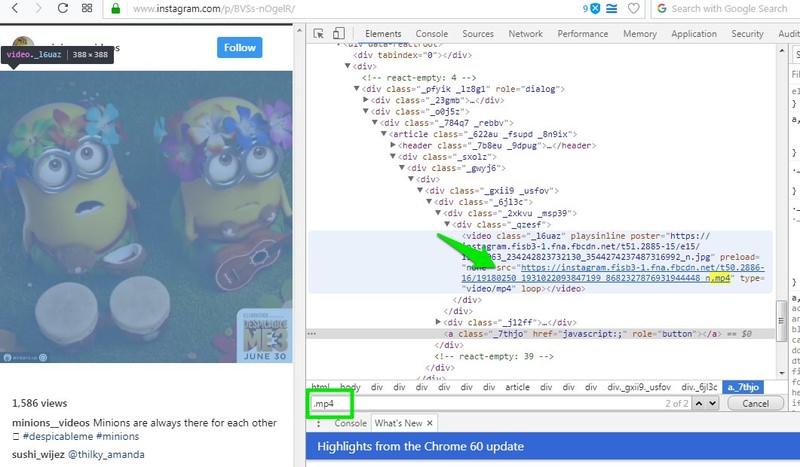Click the bookmark heart icon in address bar
The width and height of the screenshot is (800, 467).
coord(635,9)
